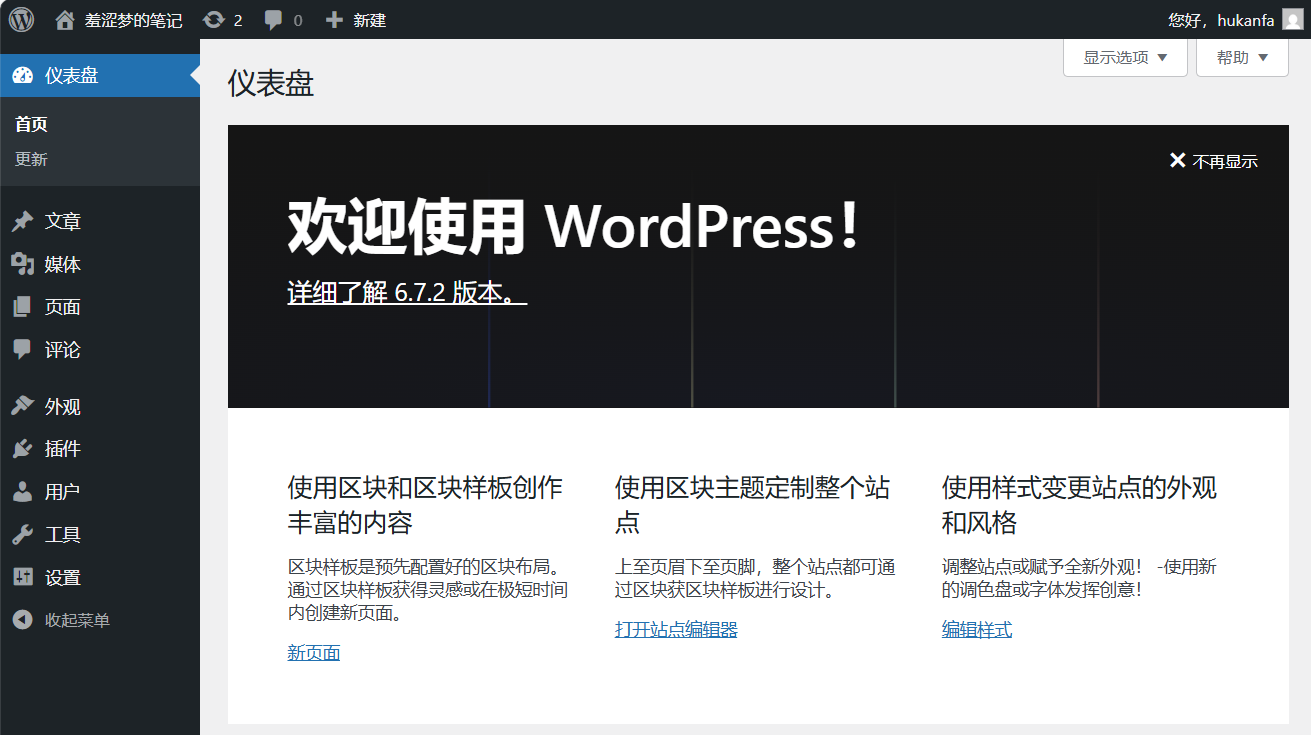
Task: Click the 设置 sliders icon
Action: (22, 577)
